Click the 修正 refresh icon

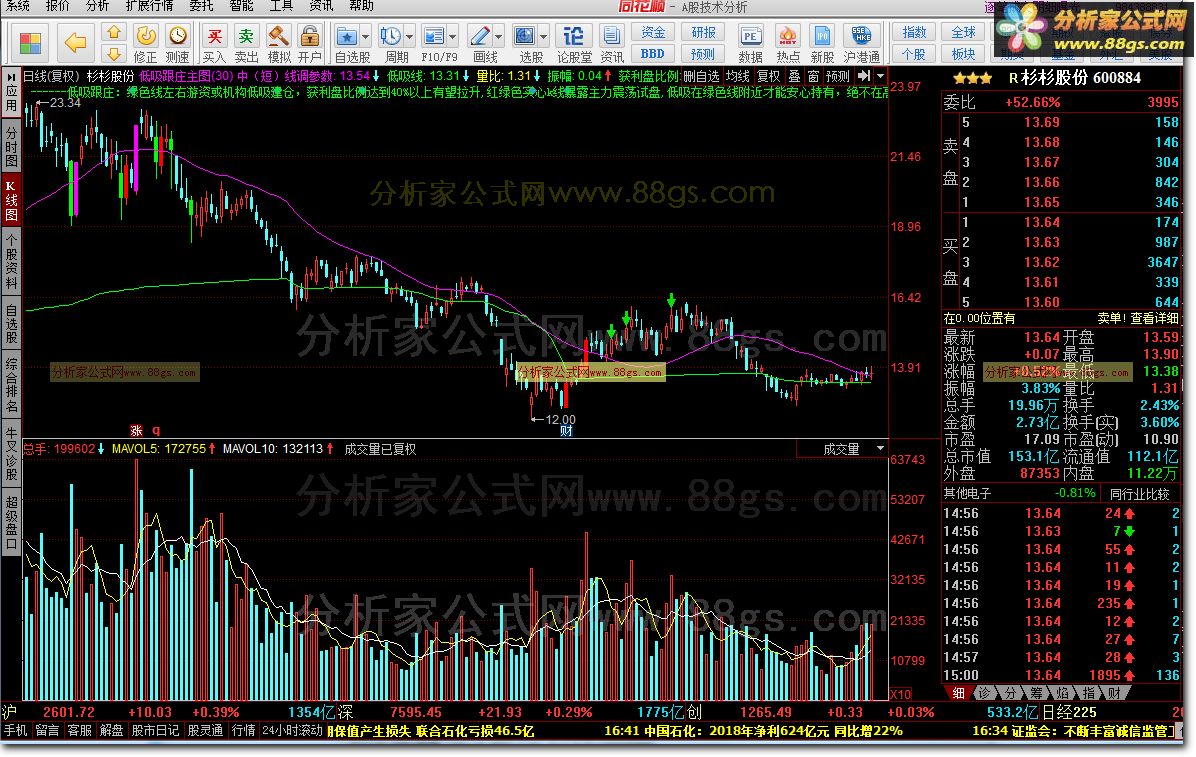point(145,36)
